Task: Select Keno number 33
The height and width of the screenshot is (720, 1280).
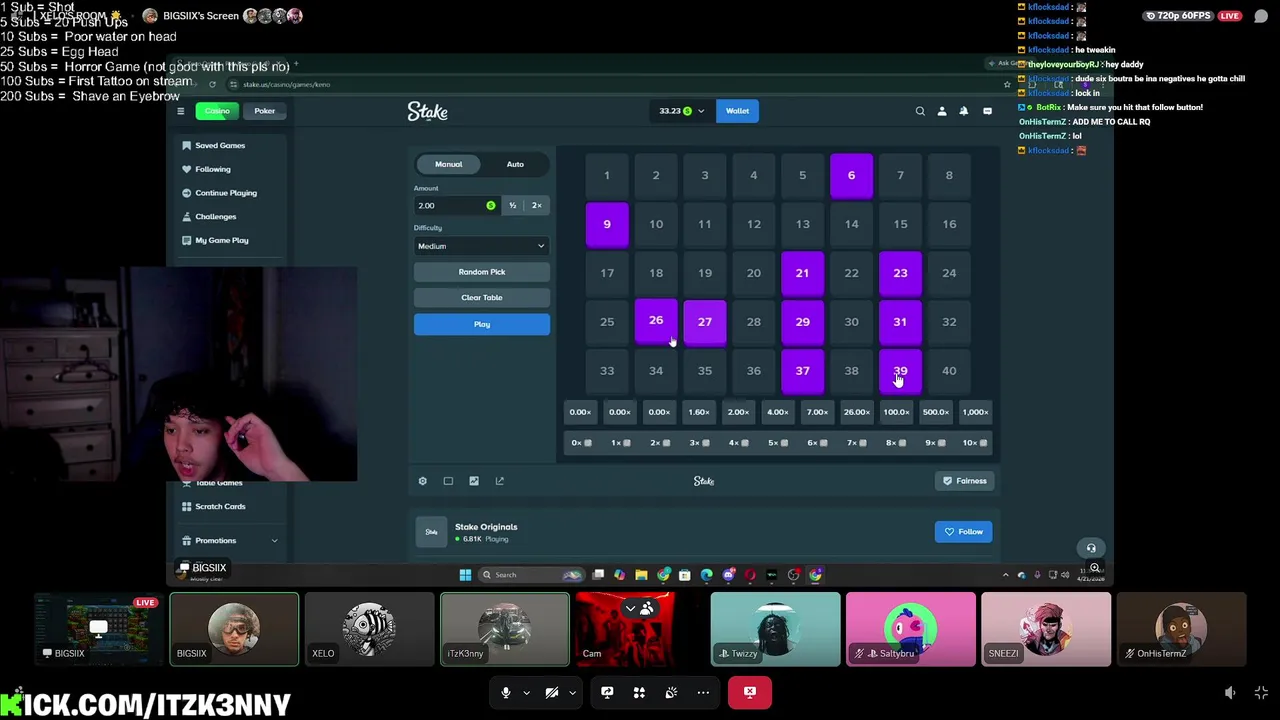Action: 607,371
